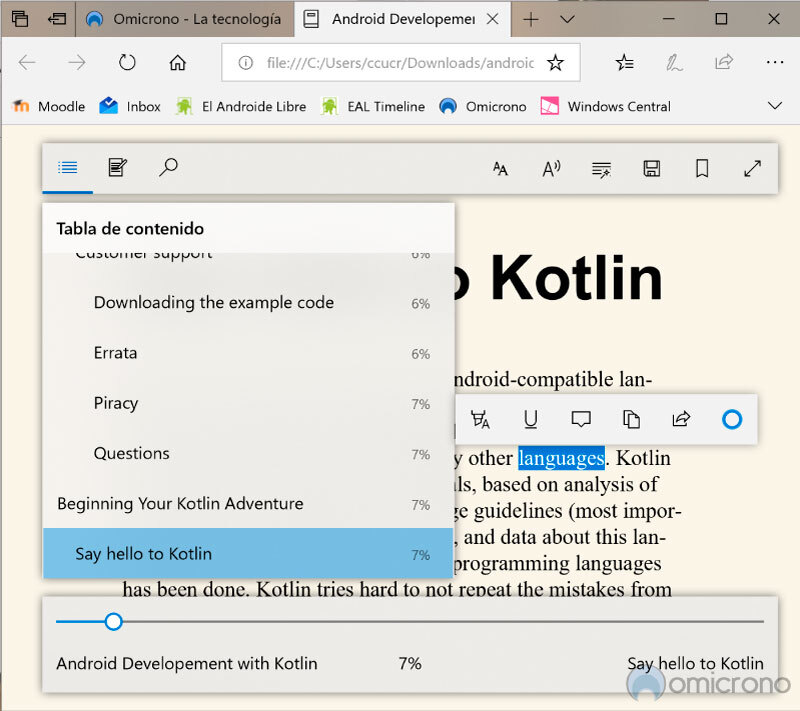
Task: Open Windows Central bookmark
Action: tap(606, 107)
